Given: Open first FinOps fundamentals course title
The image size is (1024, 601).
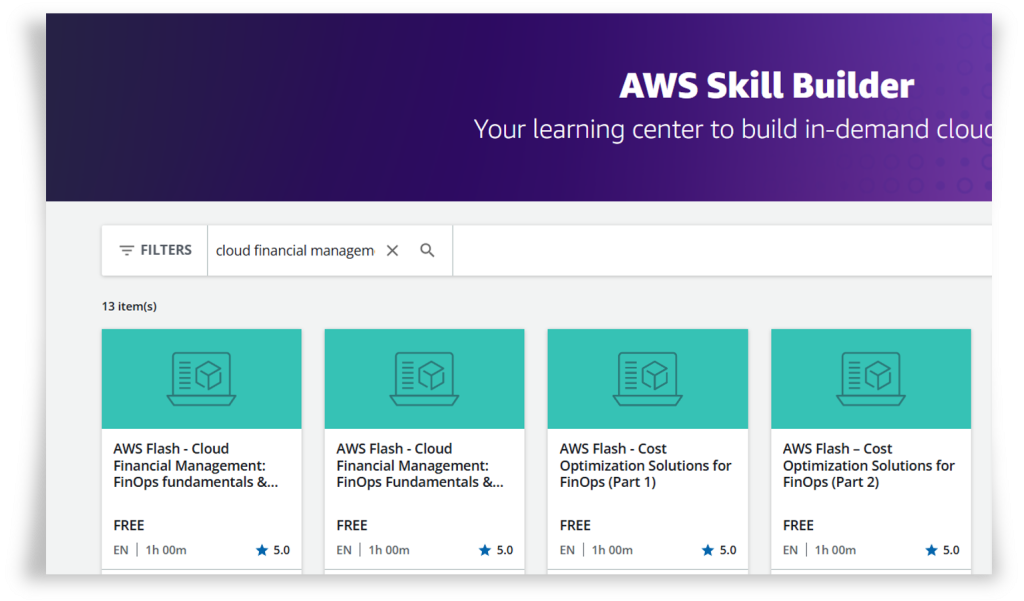Looking at the screenshot, I should 196,466.
